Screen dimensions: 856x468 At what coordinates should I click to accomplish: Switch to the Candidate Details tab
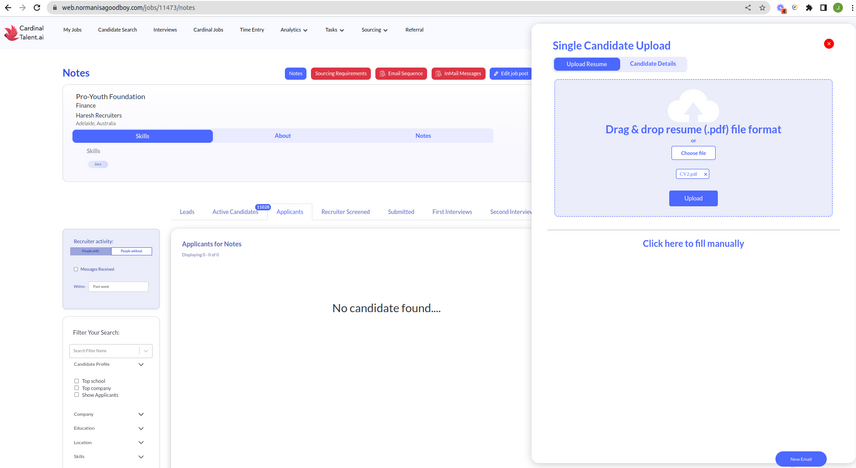[652, 64]
